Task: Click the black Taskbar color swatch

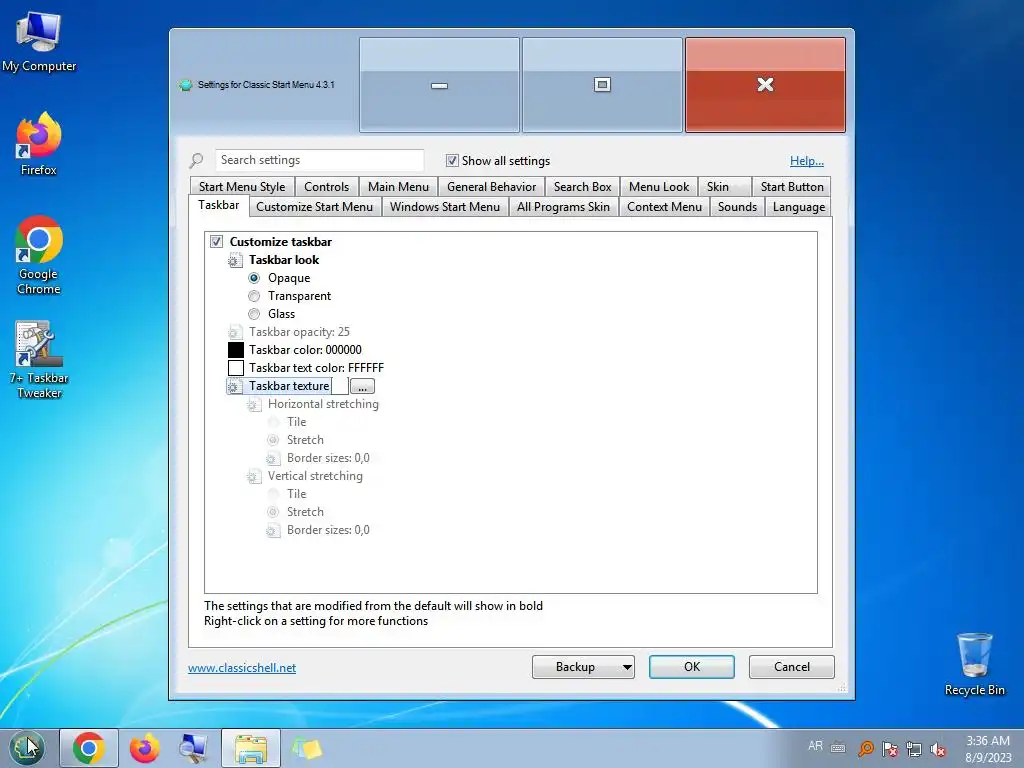Action: tap(236, 350)
